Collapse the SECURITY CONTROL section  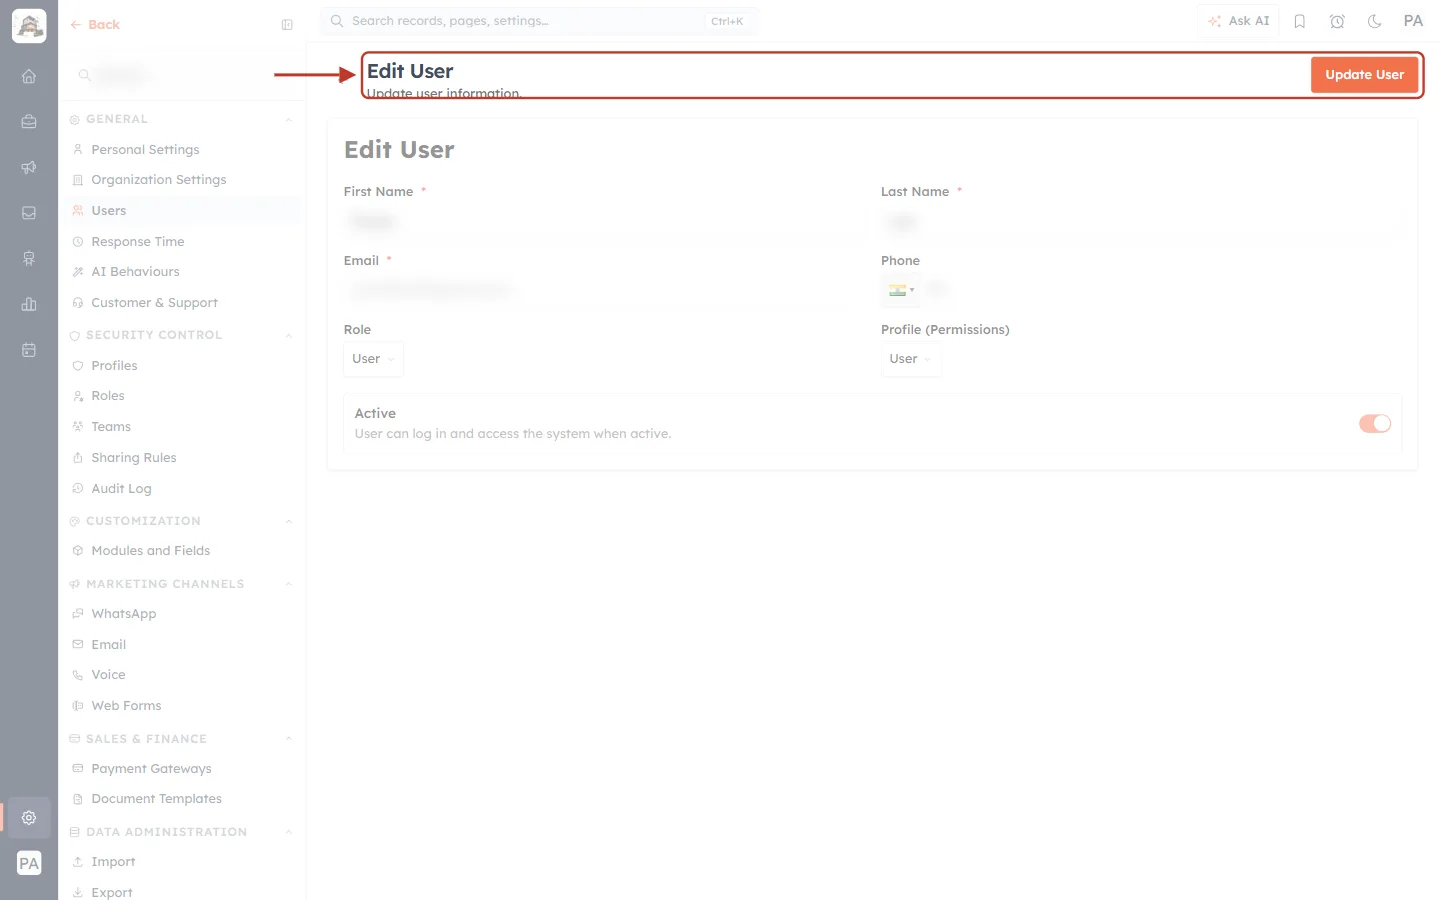point(289,336)
